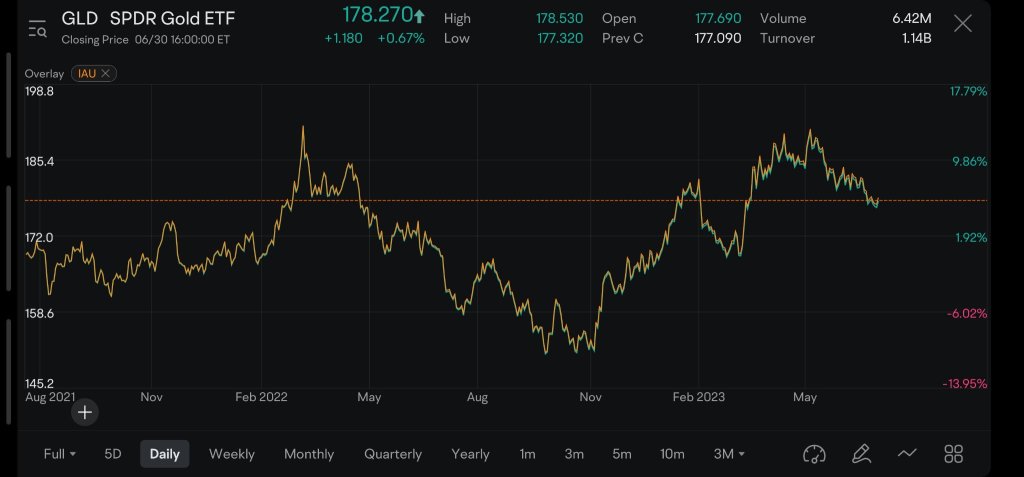Select the 1m interval
Viewport: 1024px width, 477px height.
(528, 453)
